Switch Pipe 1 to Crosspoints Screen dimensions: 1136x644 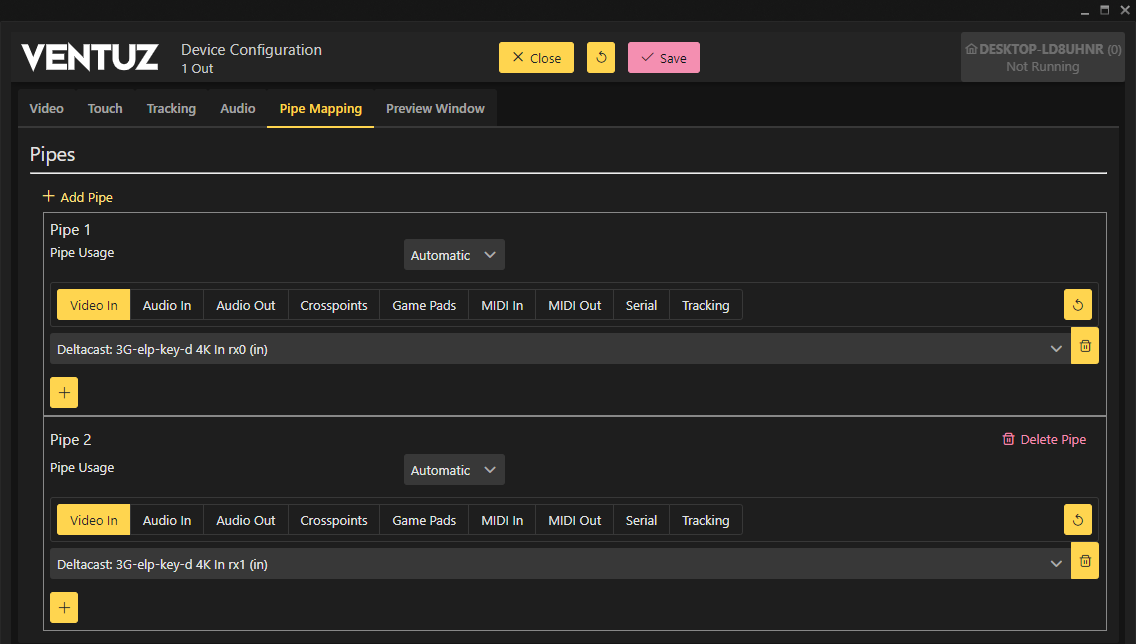click(x=334, y=305)
